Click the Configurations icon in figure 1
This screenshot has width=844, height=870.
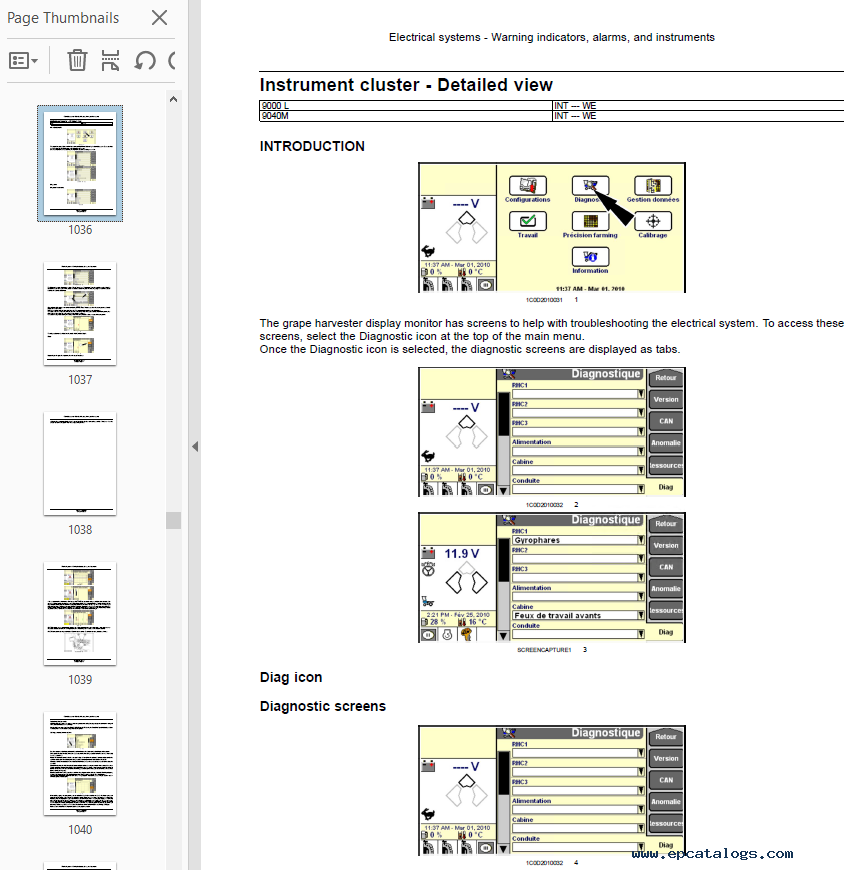pyautogui.click(x=528, y=186)
